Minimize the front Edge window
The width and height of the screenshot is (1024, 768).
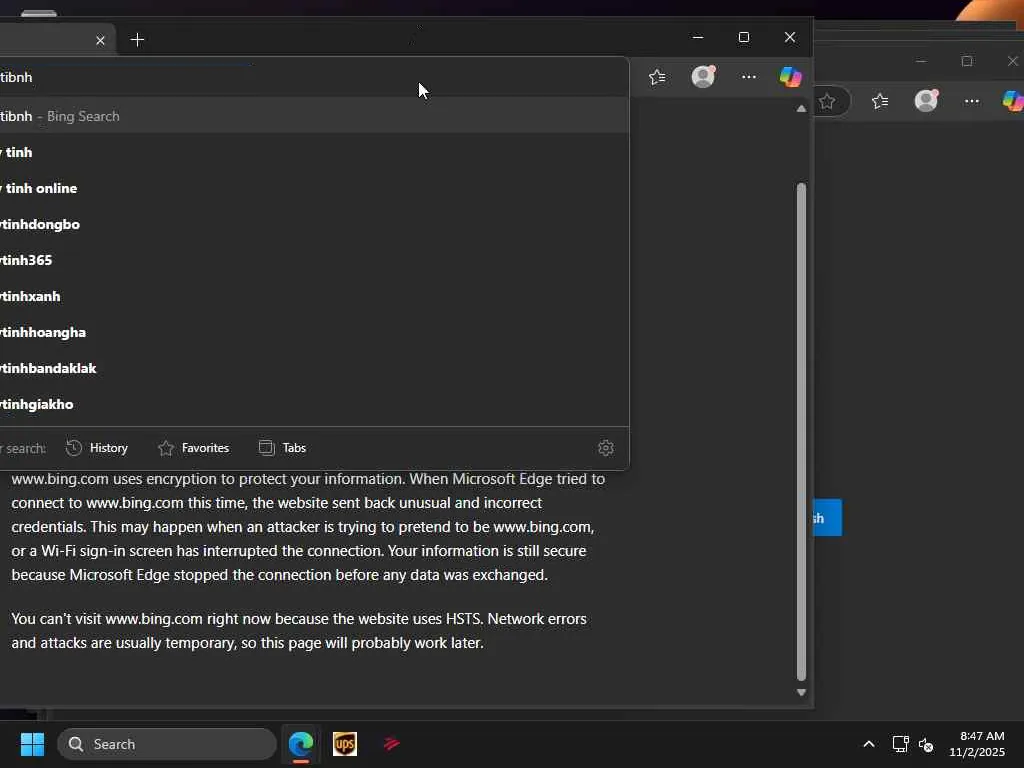(697, 37)
